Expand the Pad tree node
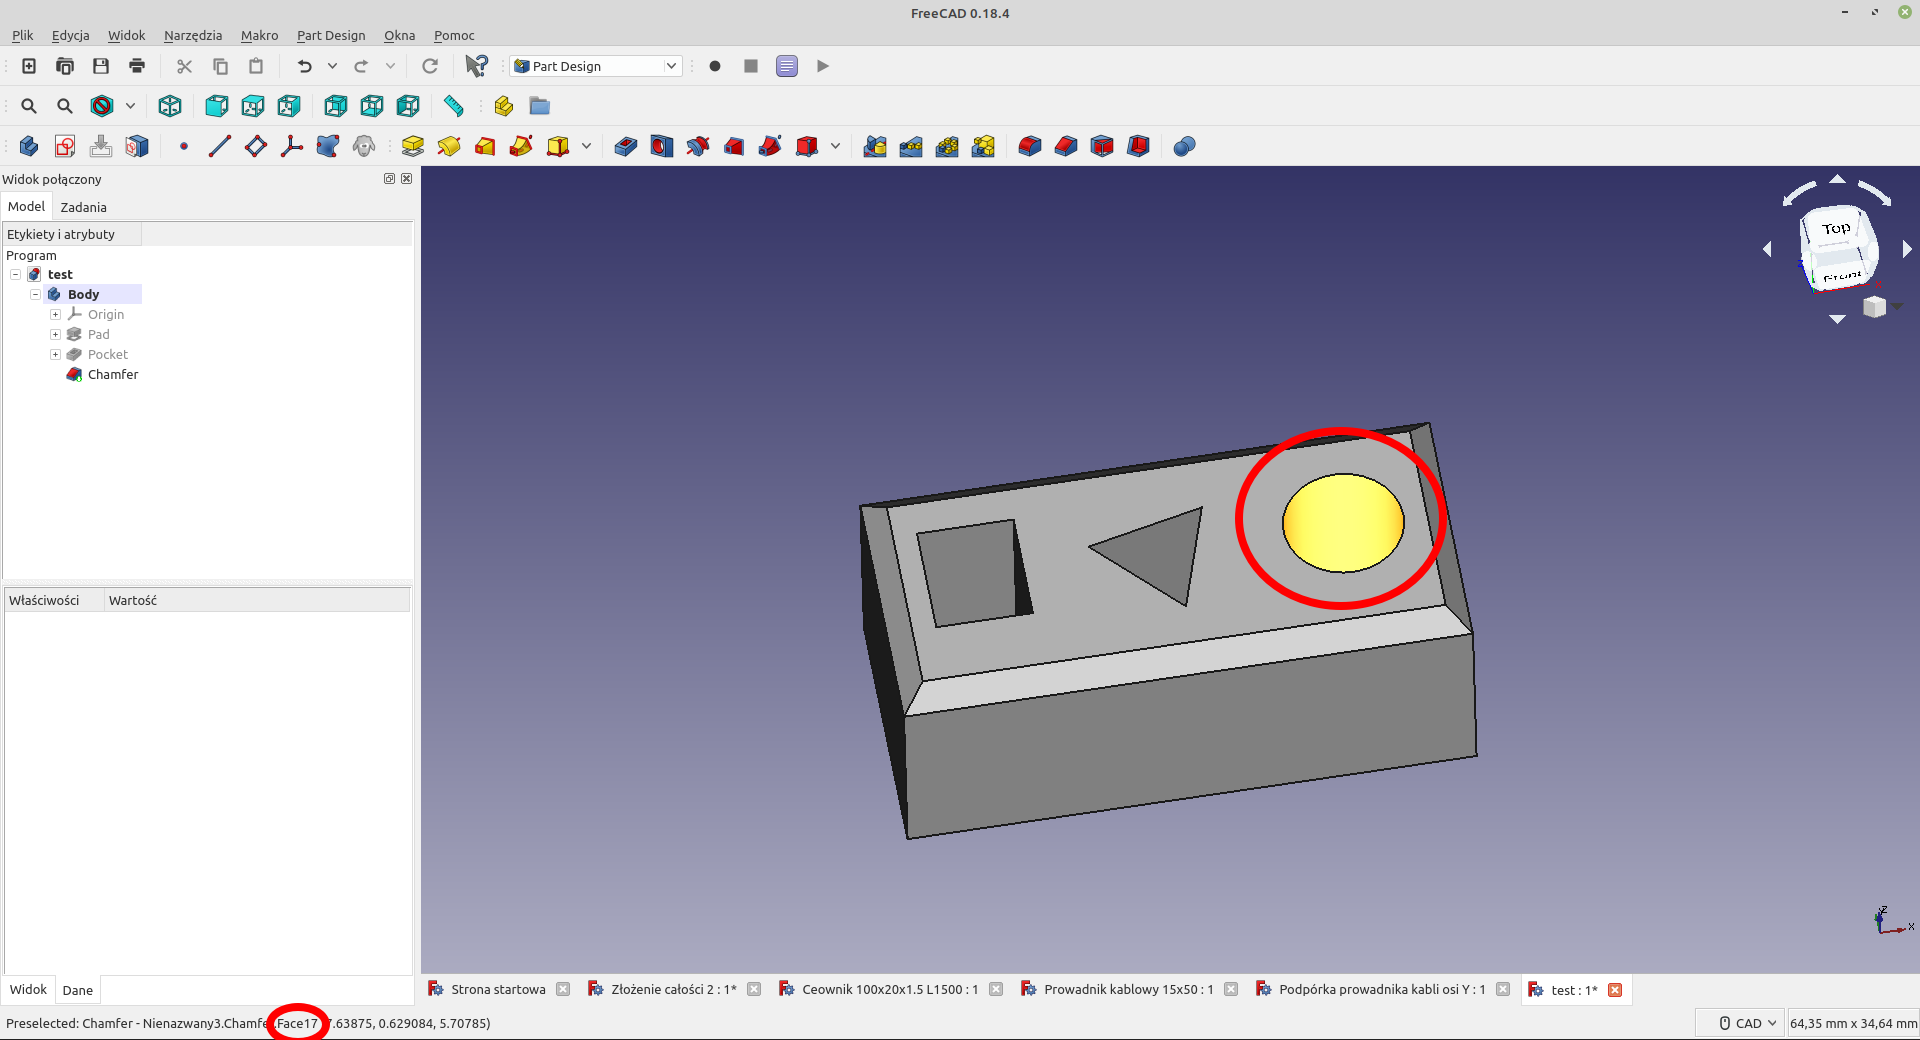The image size is (1920, 1040). pos(56,334)
